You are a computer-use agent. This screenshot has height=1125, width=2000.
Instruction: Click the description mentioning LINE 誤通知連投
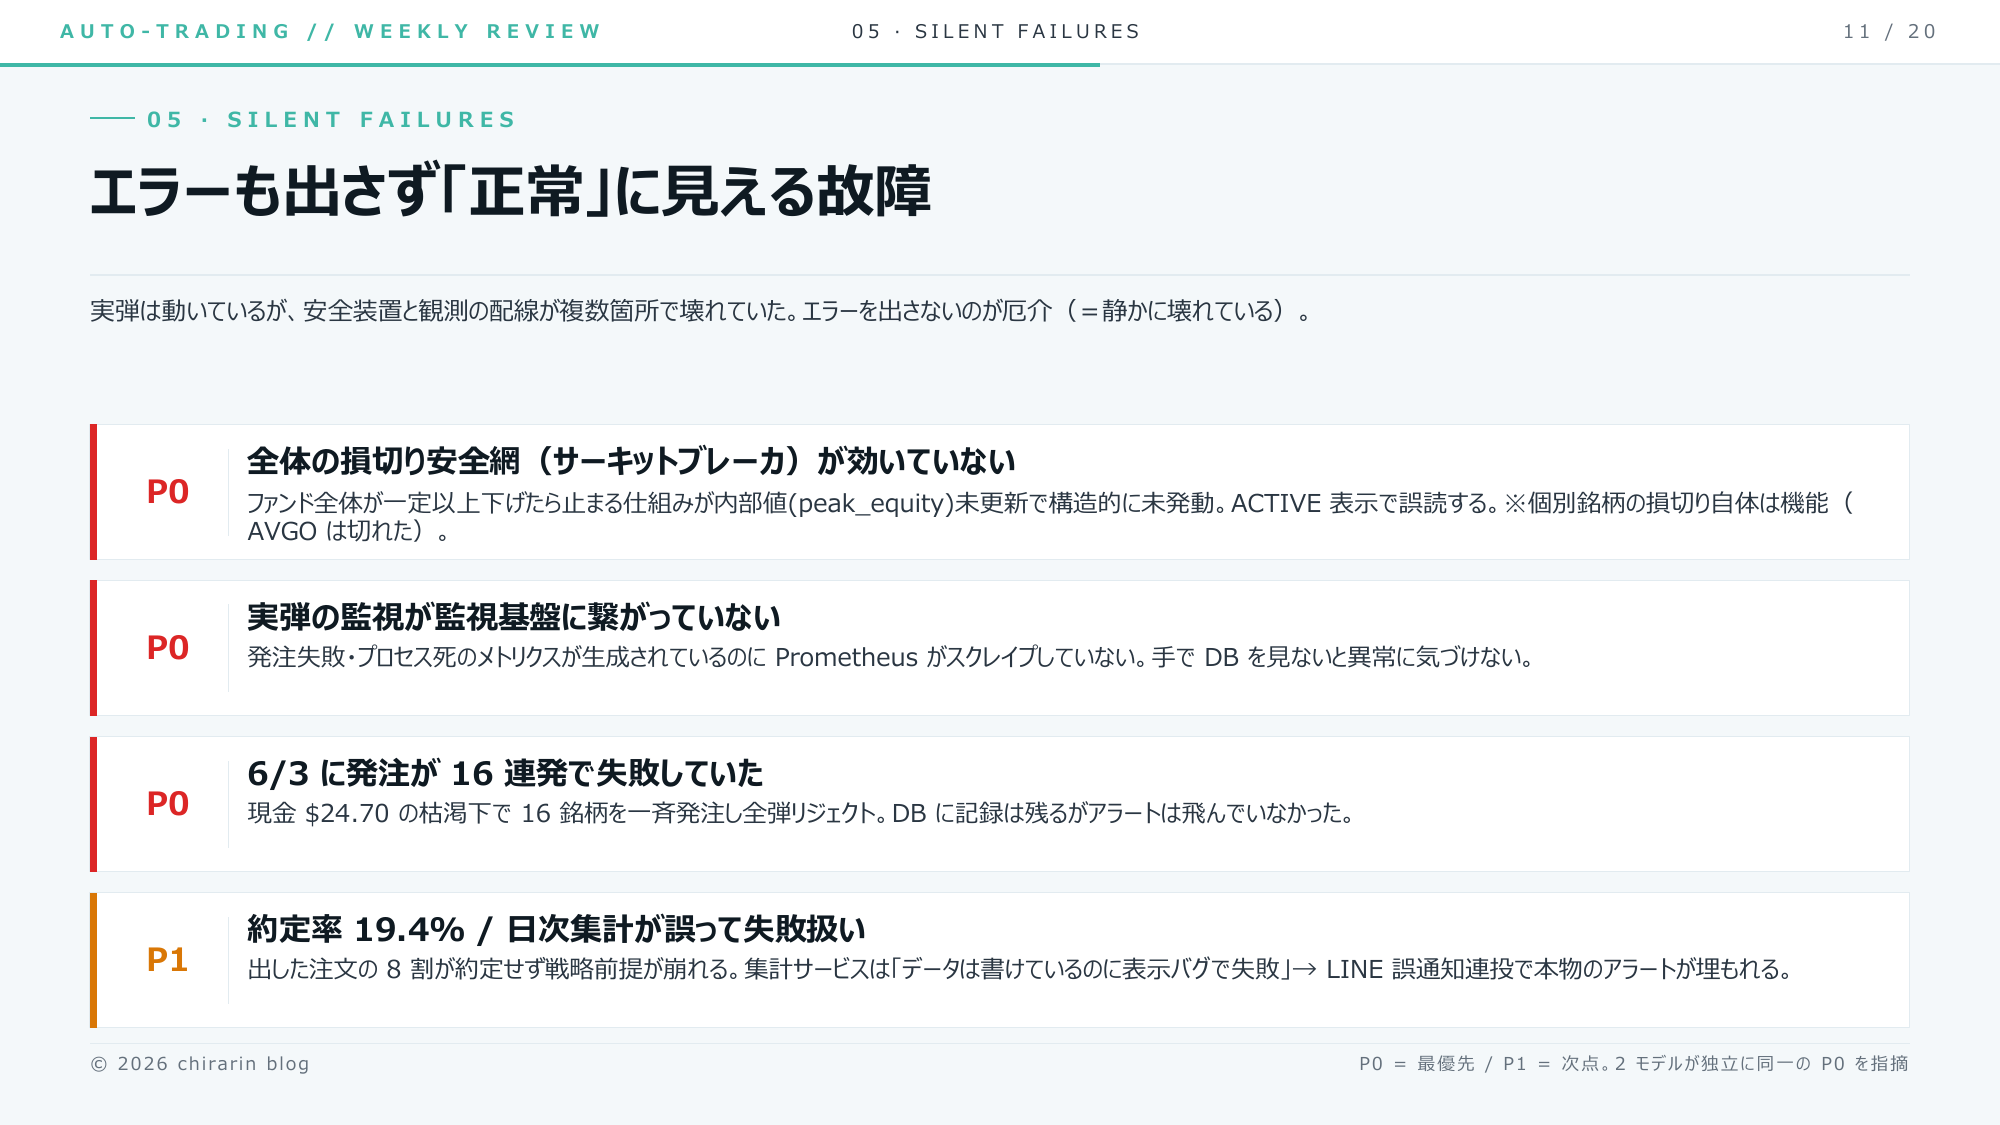[1019, 969]
